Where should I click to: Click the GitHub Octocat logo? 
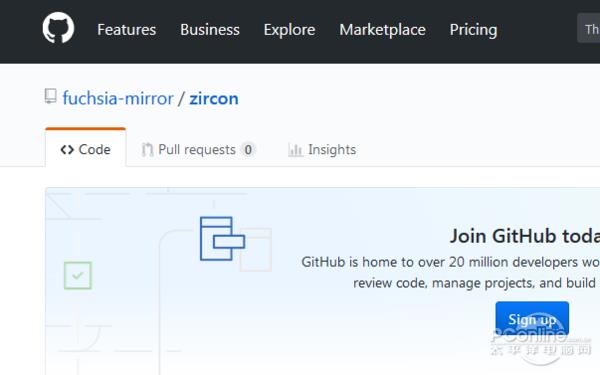(x=58, y=28)
